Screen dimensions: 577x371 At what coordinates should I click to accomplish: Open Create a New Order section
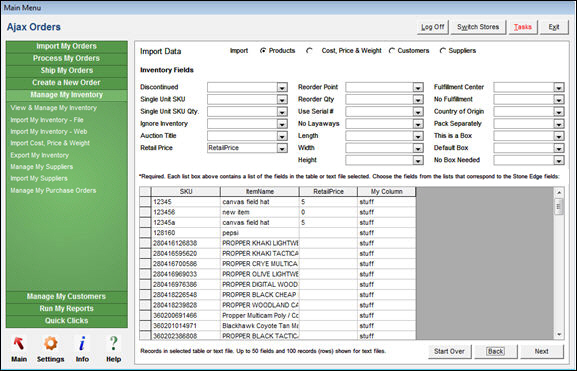pyautogui.click(x=67, y=83)
